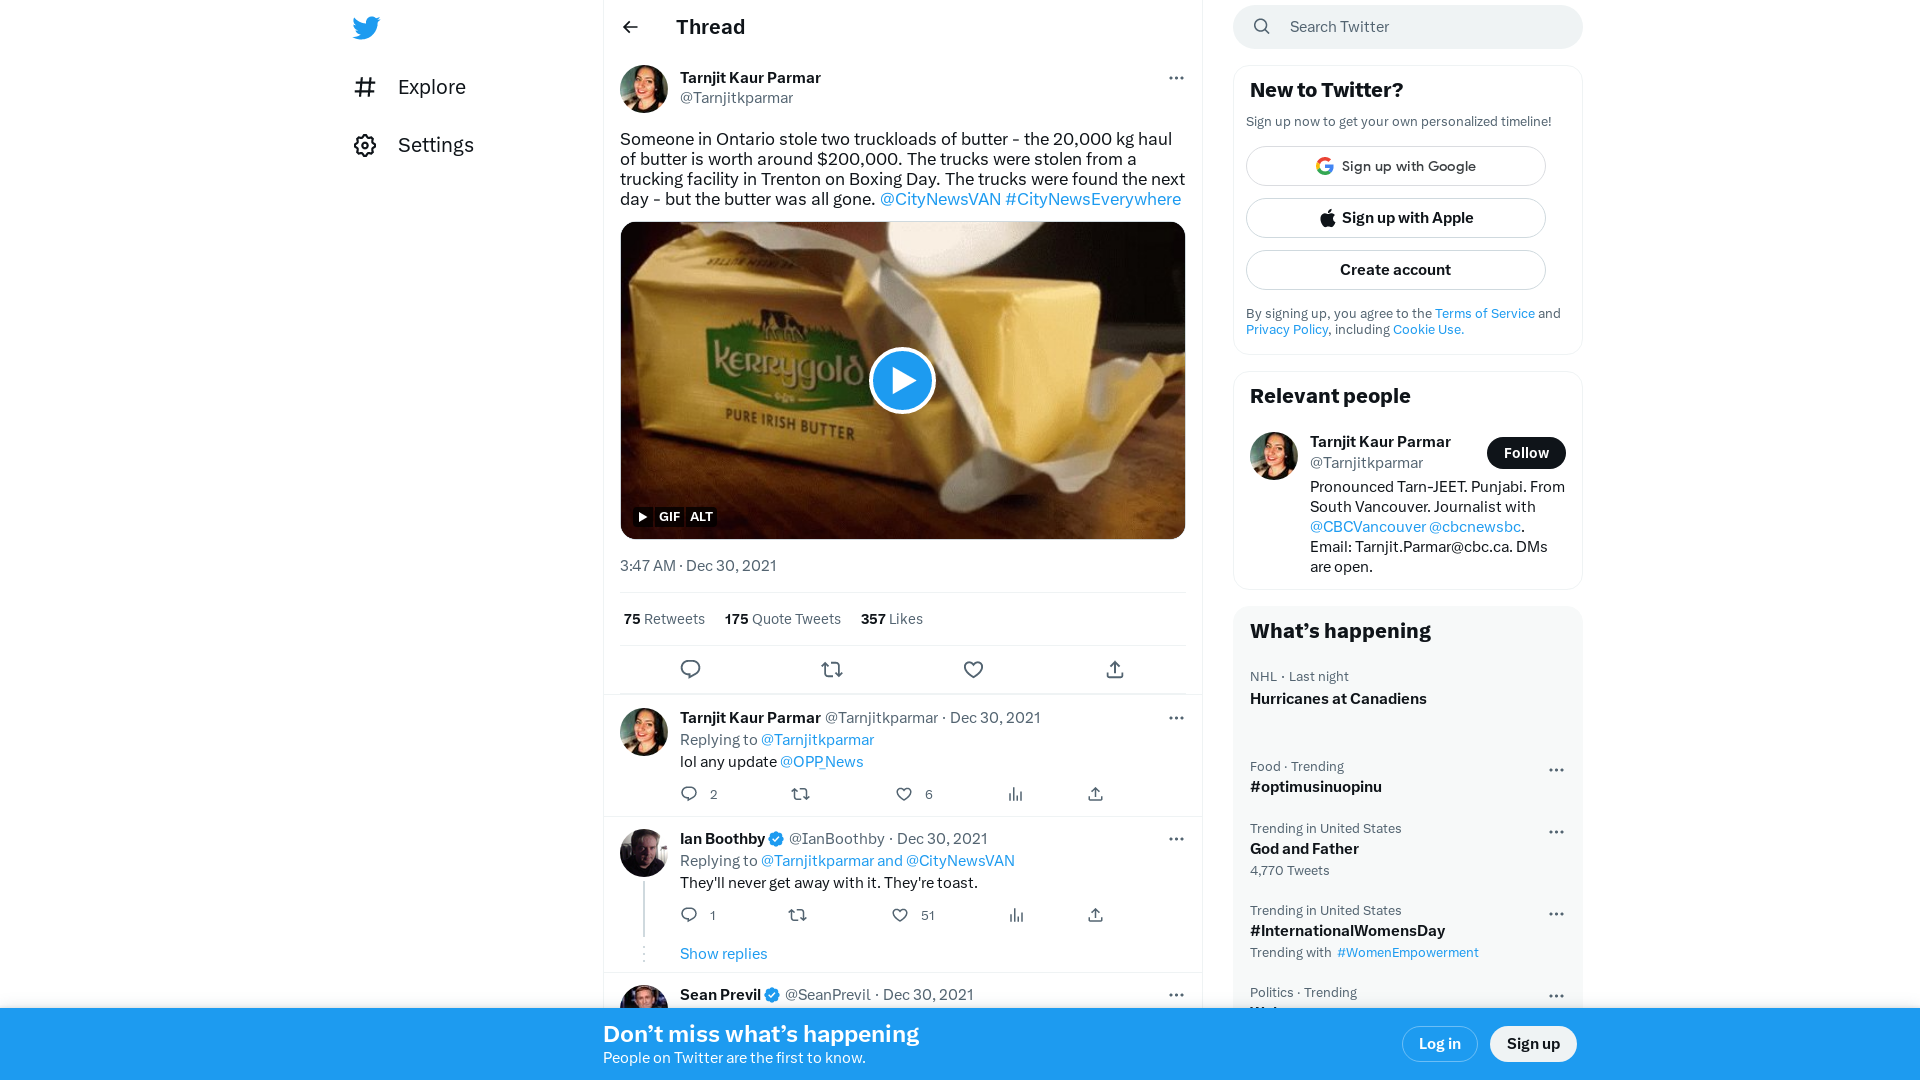1920x1080 pixels.
Task: Reply to the main tweet
Action: pyautogui.click(x=690, y=670)
